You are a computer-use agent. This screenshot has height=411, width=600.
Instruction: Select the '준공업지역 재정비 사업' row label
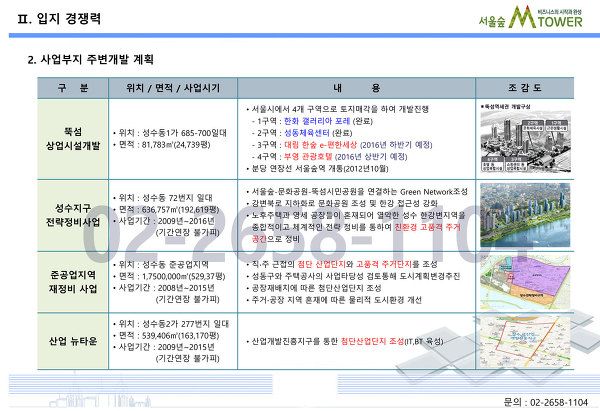tap(73, 282)
